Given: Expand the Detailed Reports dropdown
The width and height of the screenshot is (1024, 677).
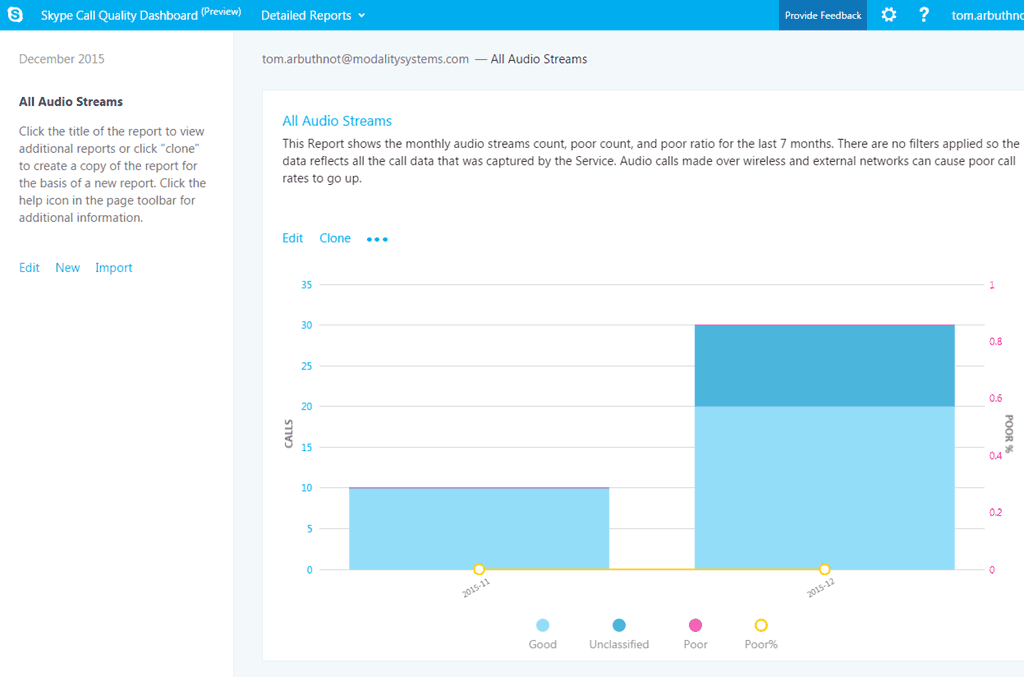Looking at the screenshot, I should point(313,15).
